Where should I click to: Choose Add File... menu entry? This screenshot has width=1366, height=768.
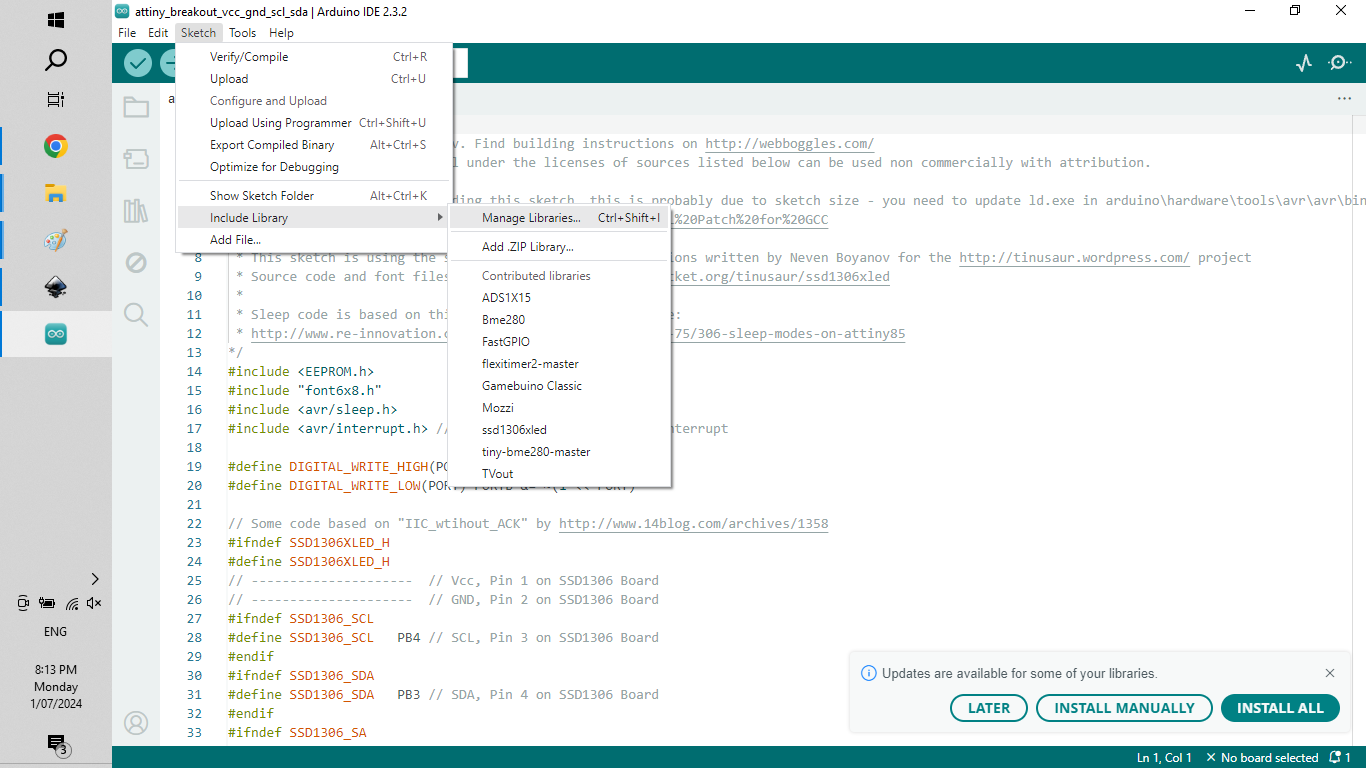tap(314, 240)
